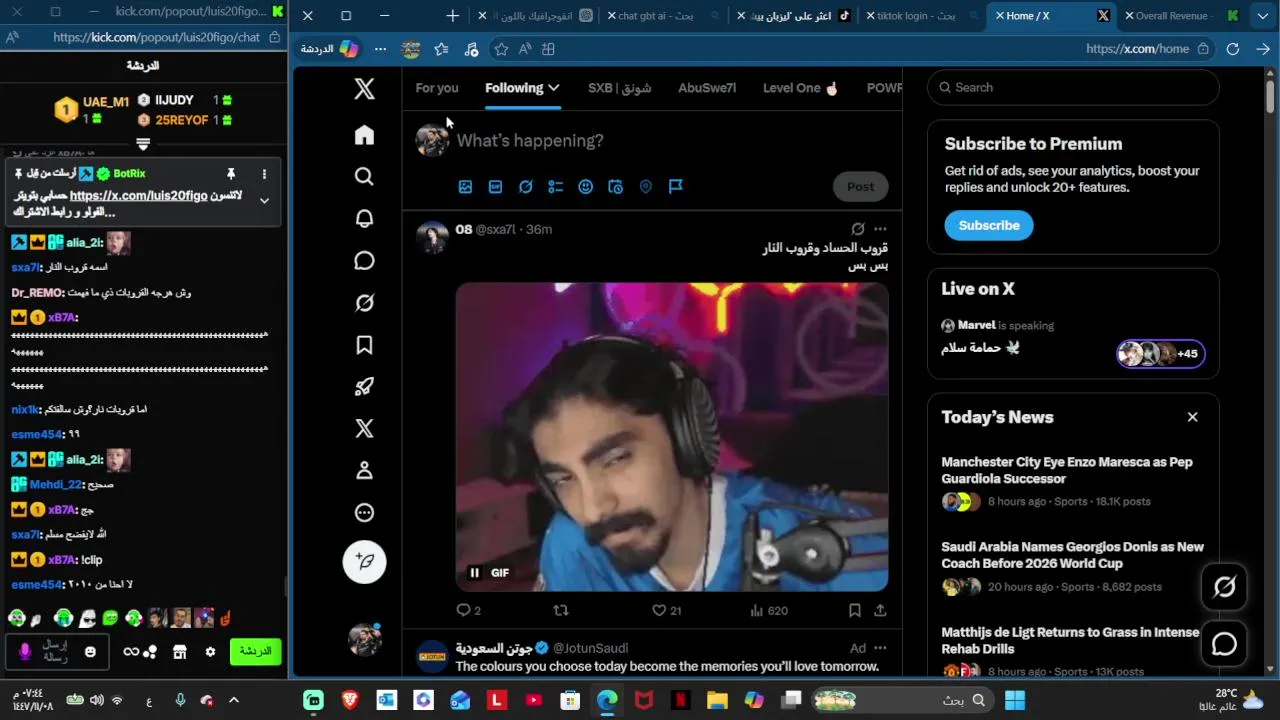Add a poll using composer poll icon
1280x720 pixels.
555,187
